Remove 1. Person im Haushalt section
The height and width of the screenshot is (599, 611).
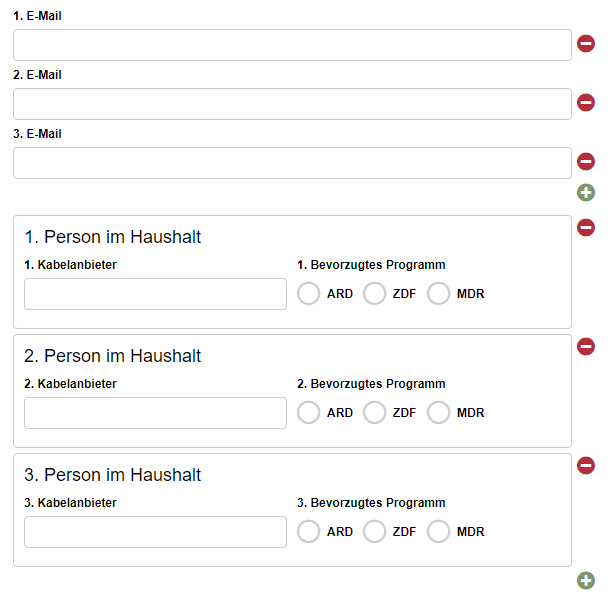click(x=586, y=228)
